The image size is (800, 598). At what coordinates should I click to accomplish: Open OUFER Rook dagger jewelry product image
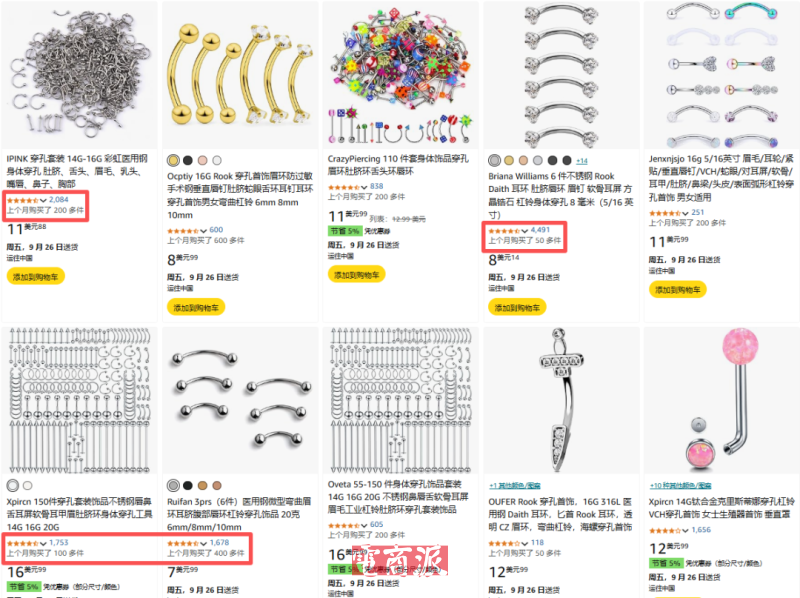click(x=561, y=401)
